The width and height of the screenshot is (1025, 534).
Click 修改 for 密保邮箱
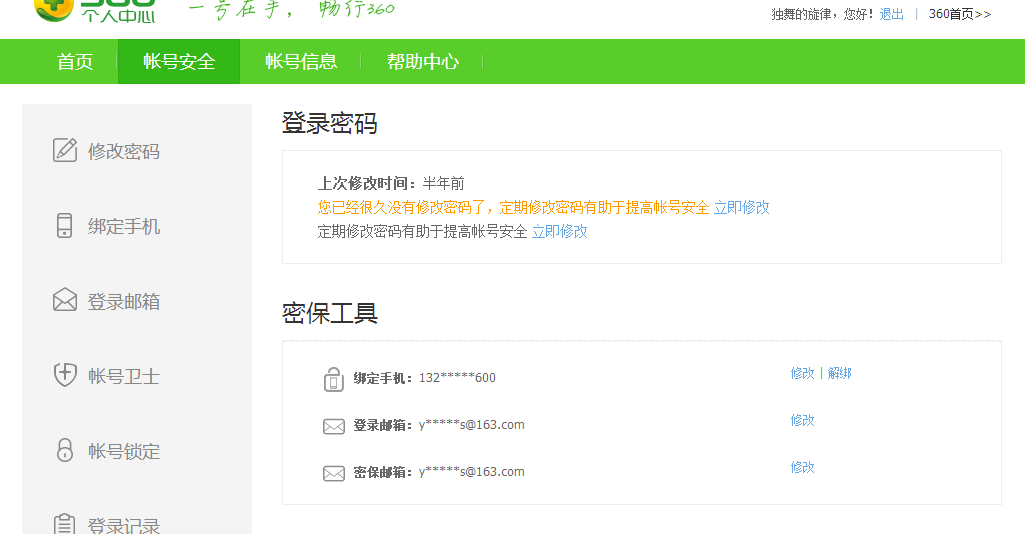(802, 467)
